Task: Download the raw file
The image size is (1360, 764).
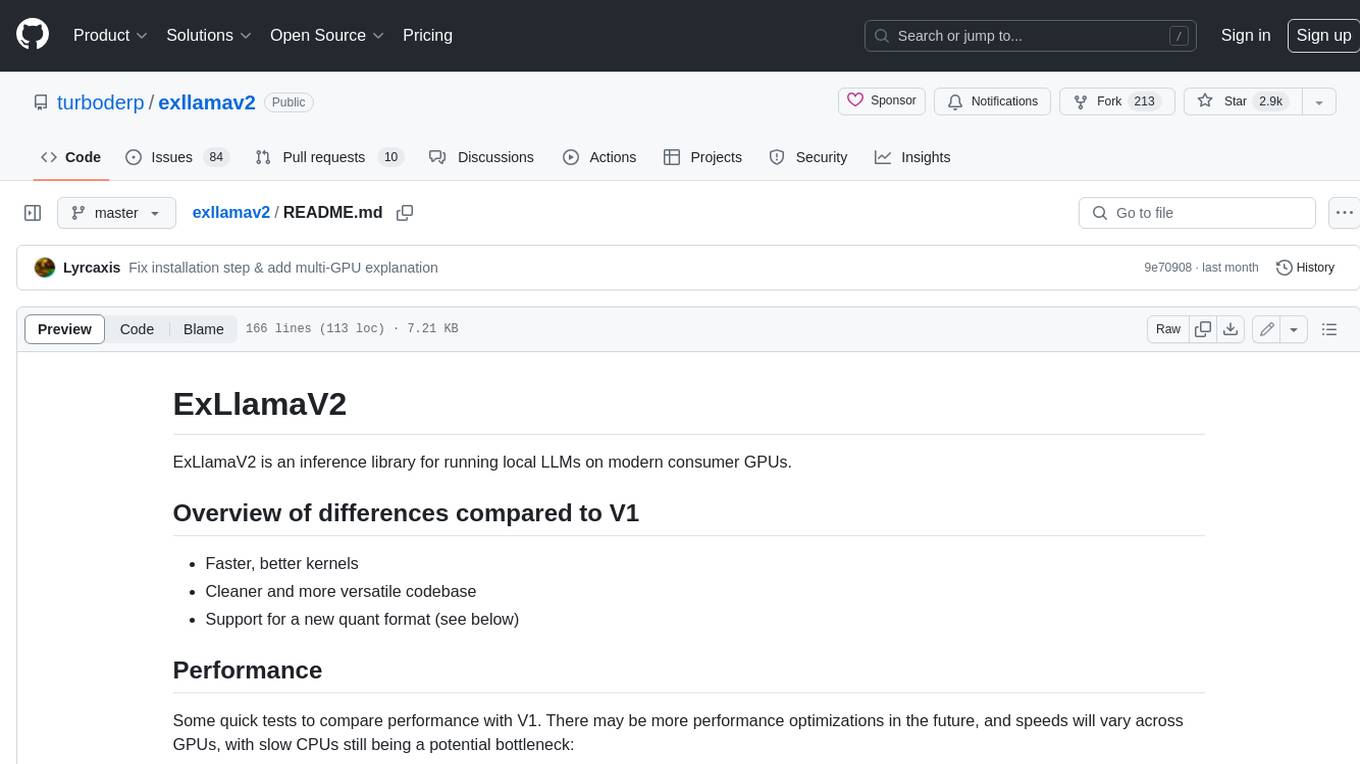Action: click(x=1231, y=329)
